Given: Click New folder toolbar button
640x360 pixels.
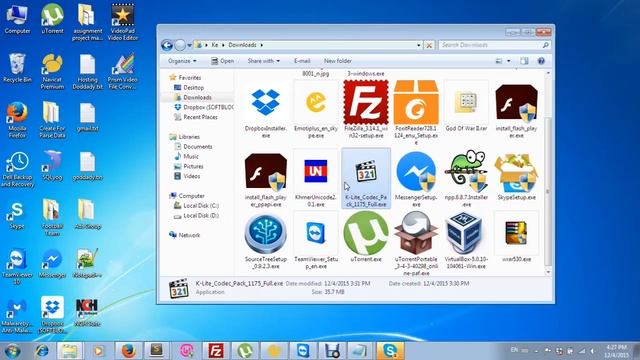Looking at the screenshot, I should [x=338, y=61].
